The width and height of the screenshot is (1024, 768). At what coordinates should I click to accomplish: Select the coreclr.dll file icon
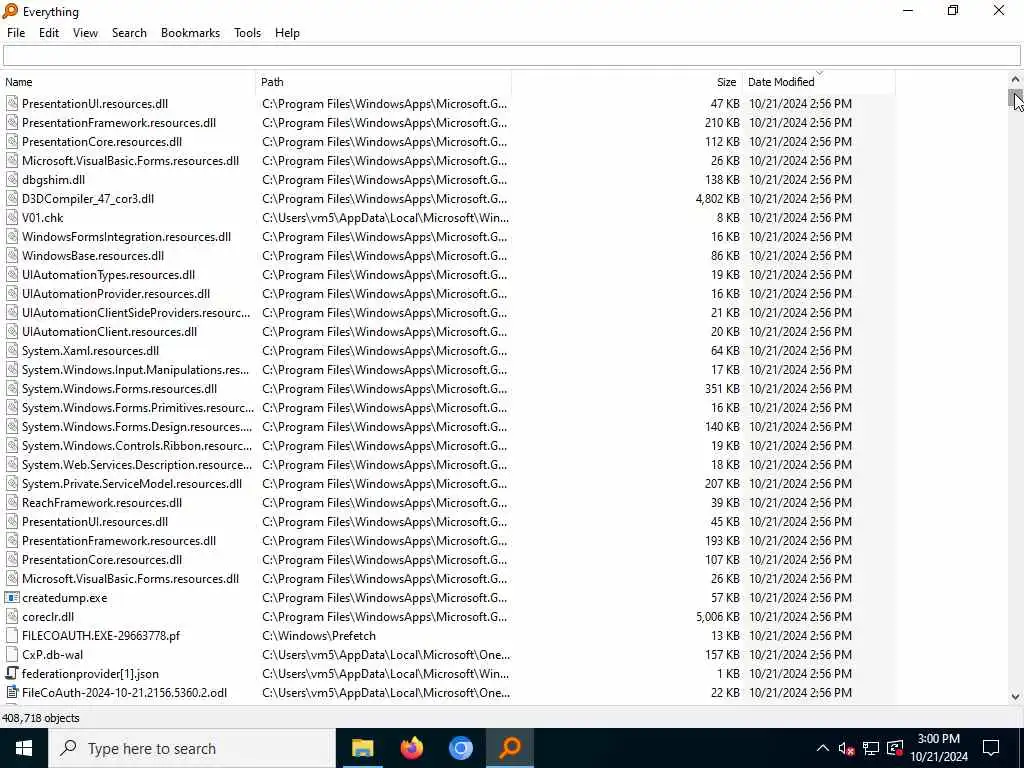coord(12,616)
